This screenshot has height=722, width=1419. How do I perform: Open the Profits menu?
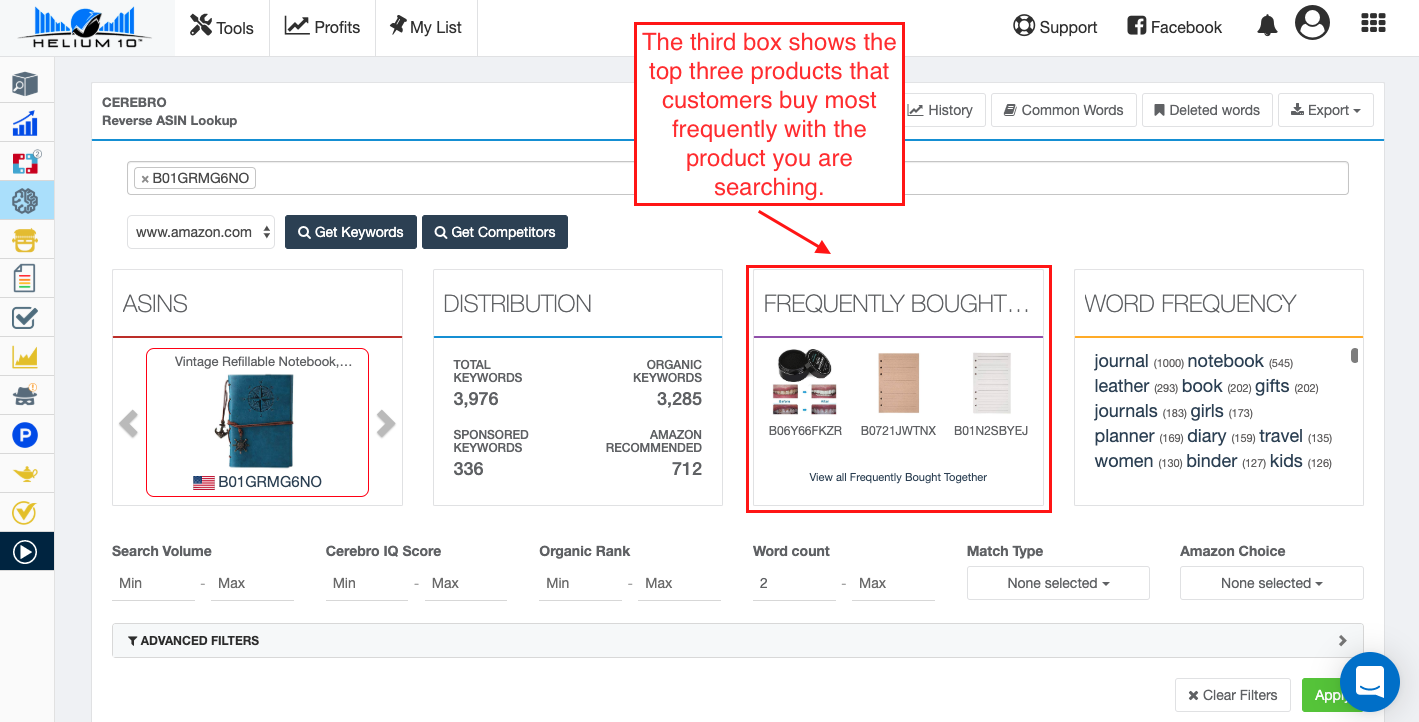pos(322,27)
